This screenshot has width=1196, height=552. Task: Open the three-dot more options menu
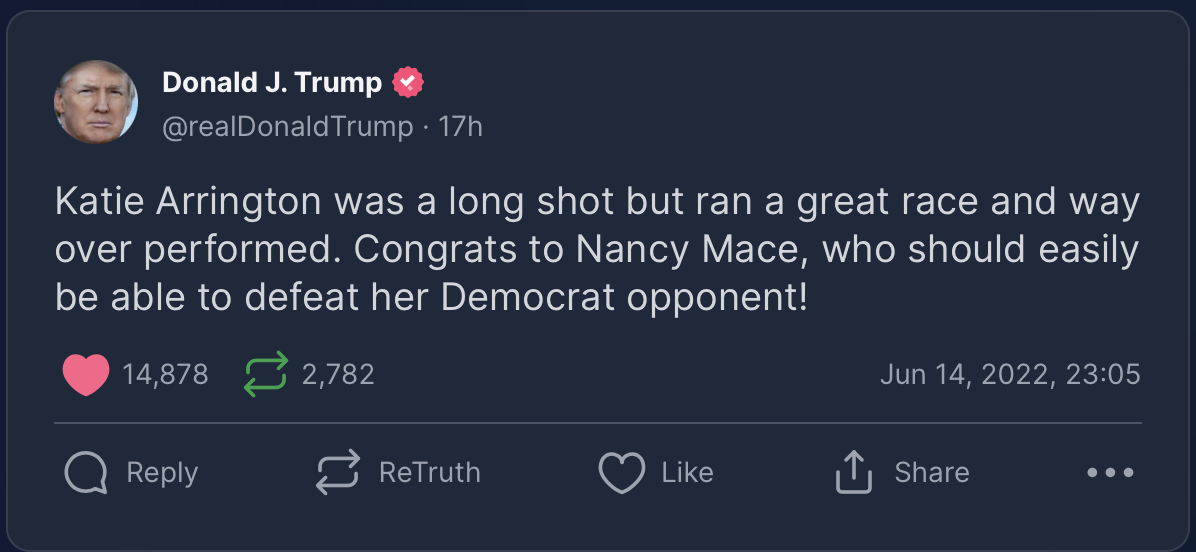click(x=1110, y=473)
